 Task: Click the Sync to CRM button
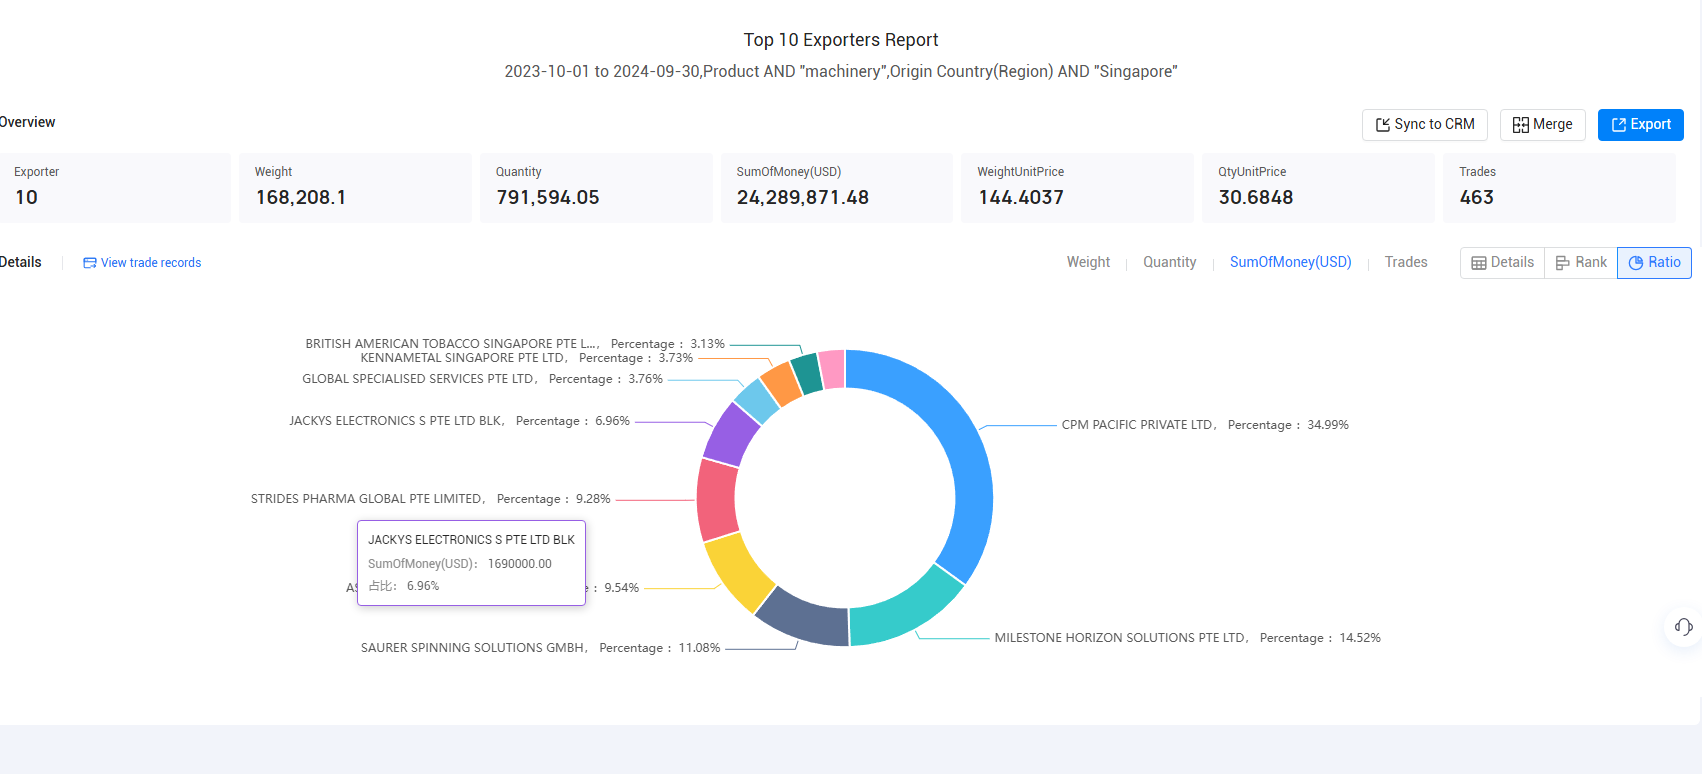(x=1424, y=125)
